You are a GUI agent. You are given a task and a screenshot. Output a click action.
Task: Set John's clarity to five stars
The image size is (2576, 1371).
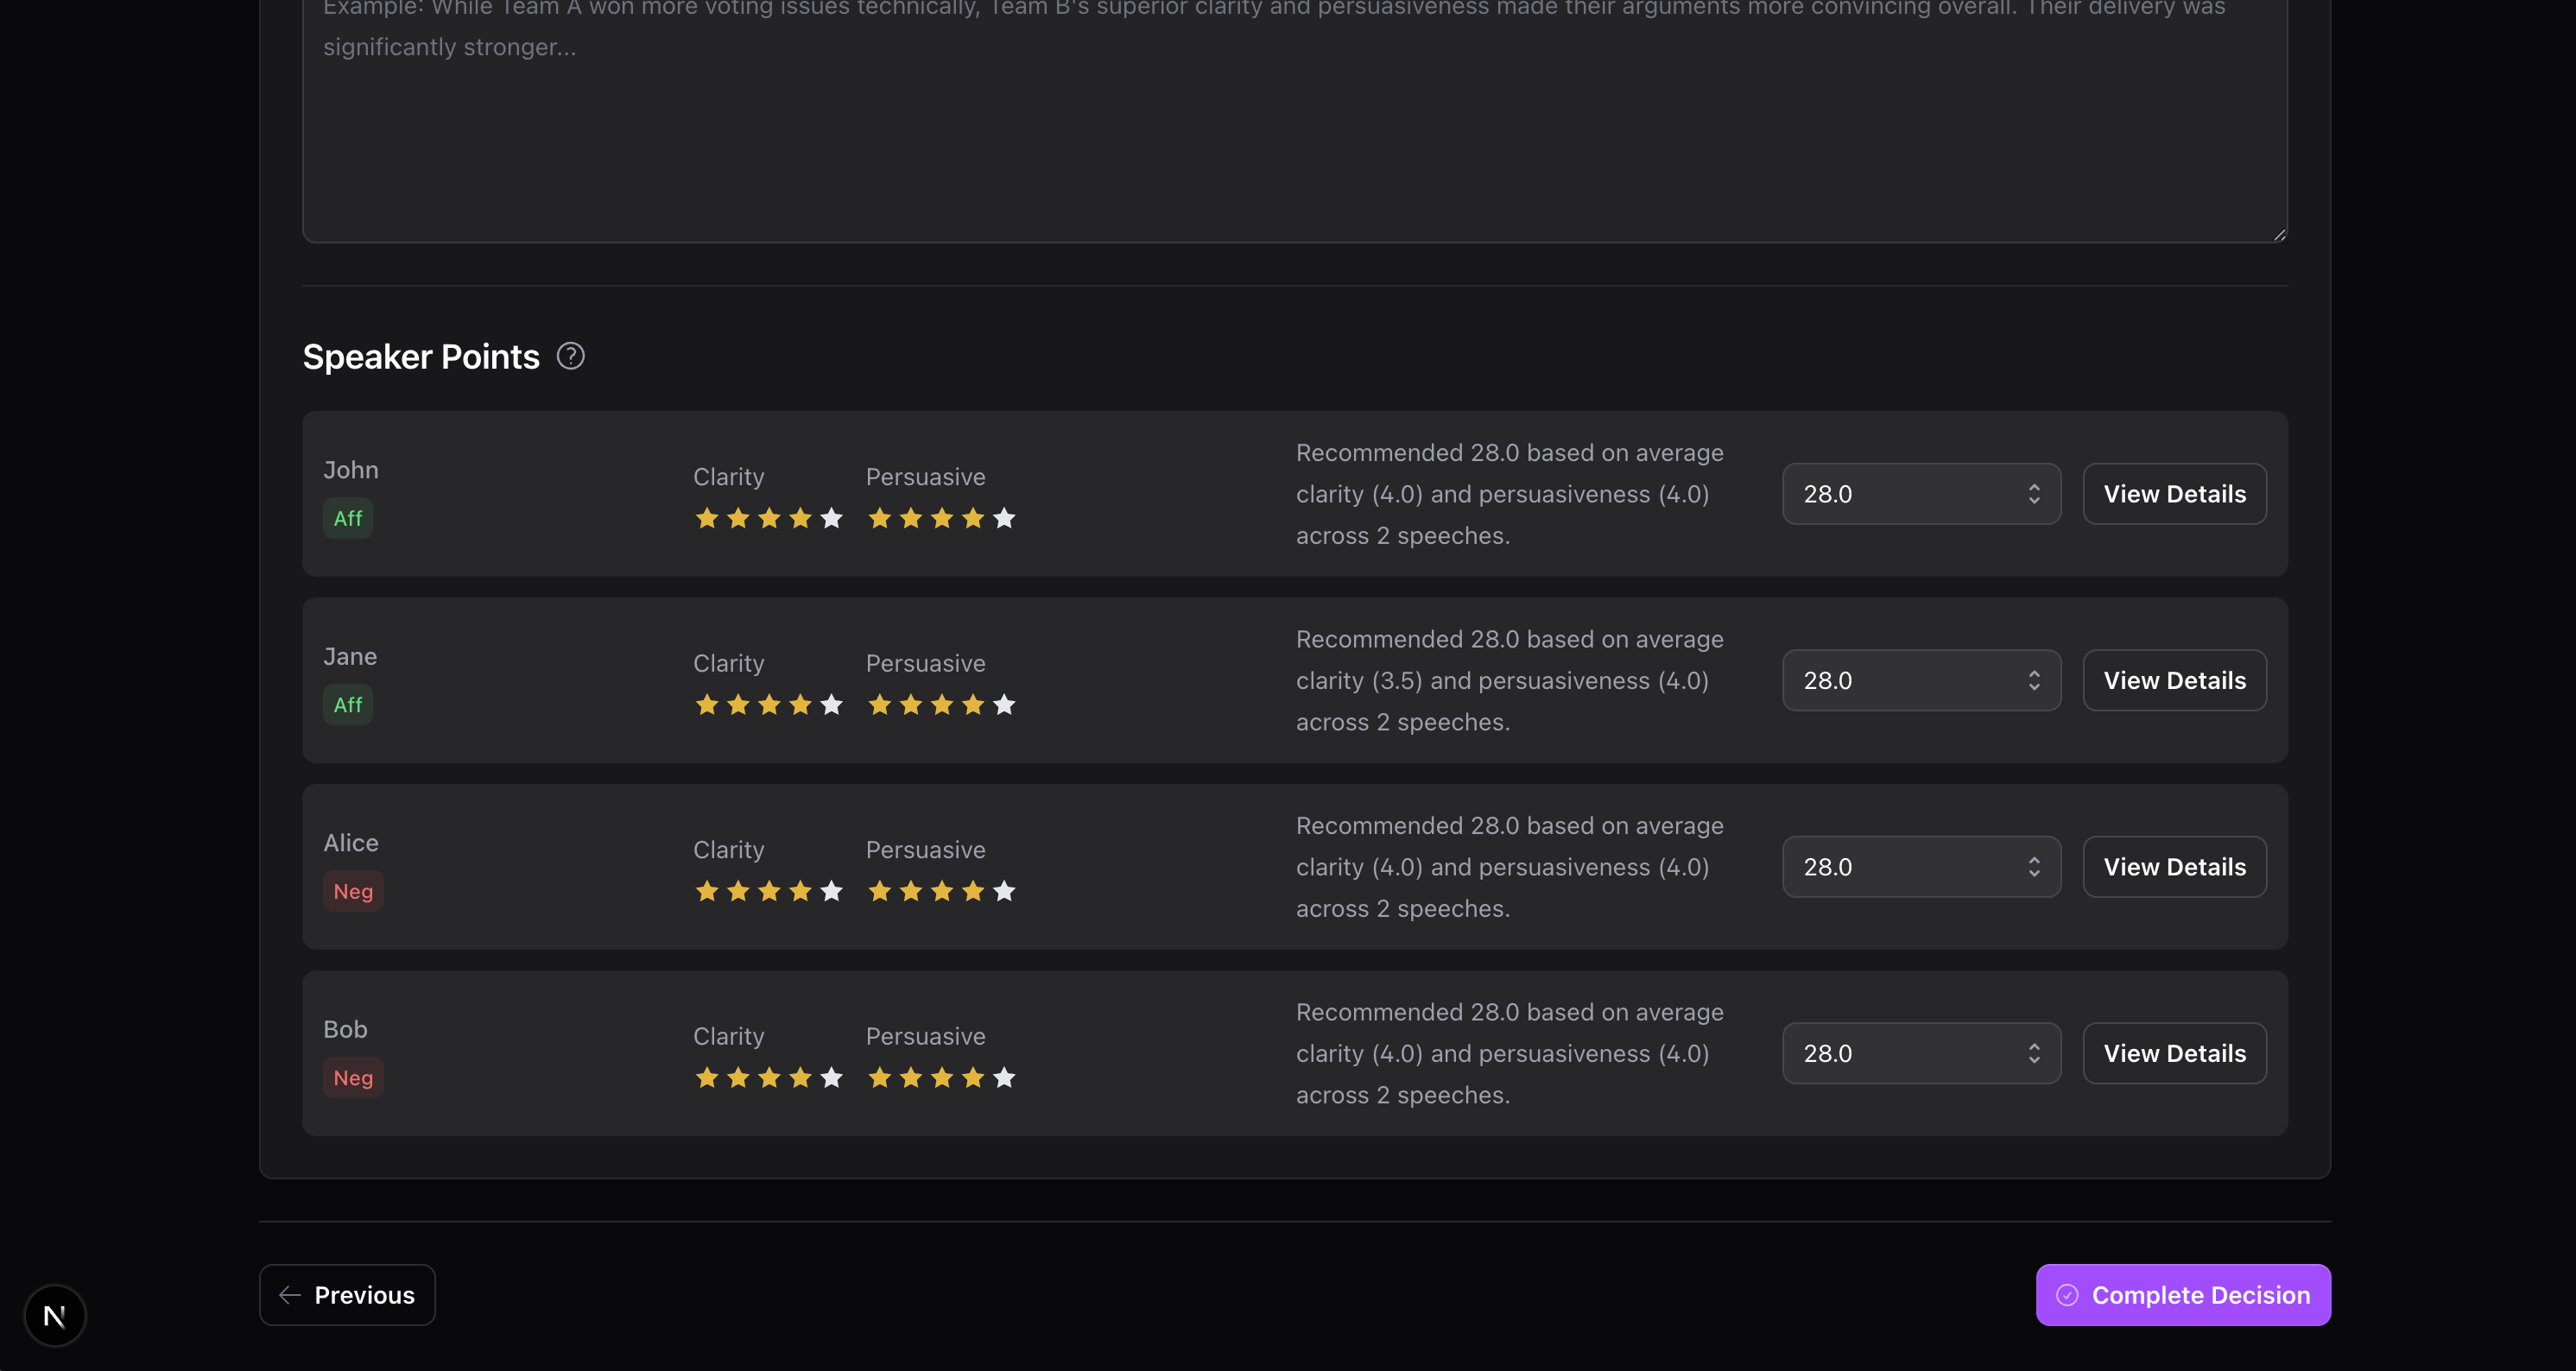(831, 518)
